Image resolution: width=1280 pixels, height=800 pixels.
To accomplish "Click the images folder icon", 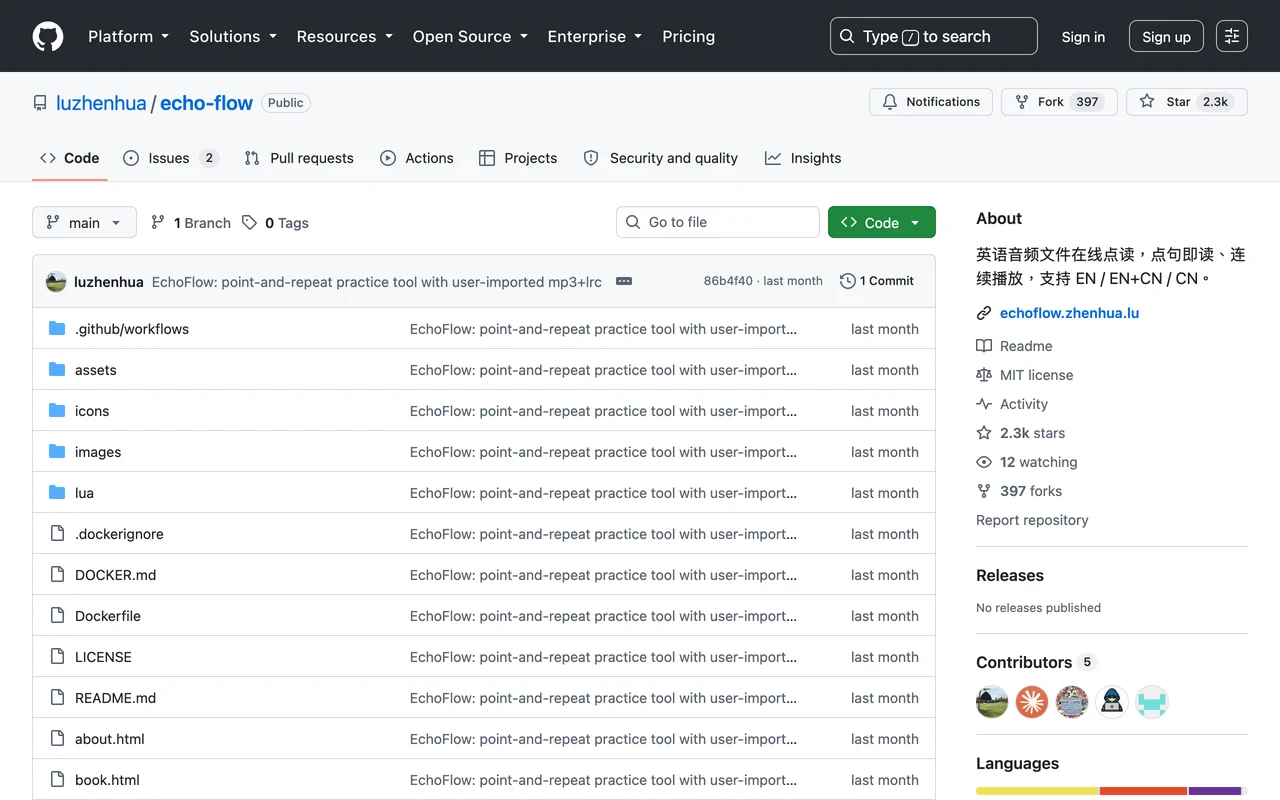I will coord(57,452).
